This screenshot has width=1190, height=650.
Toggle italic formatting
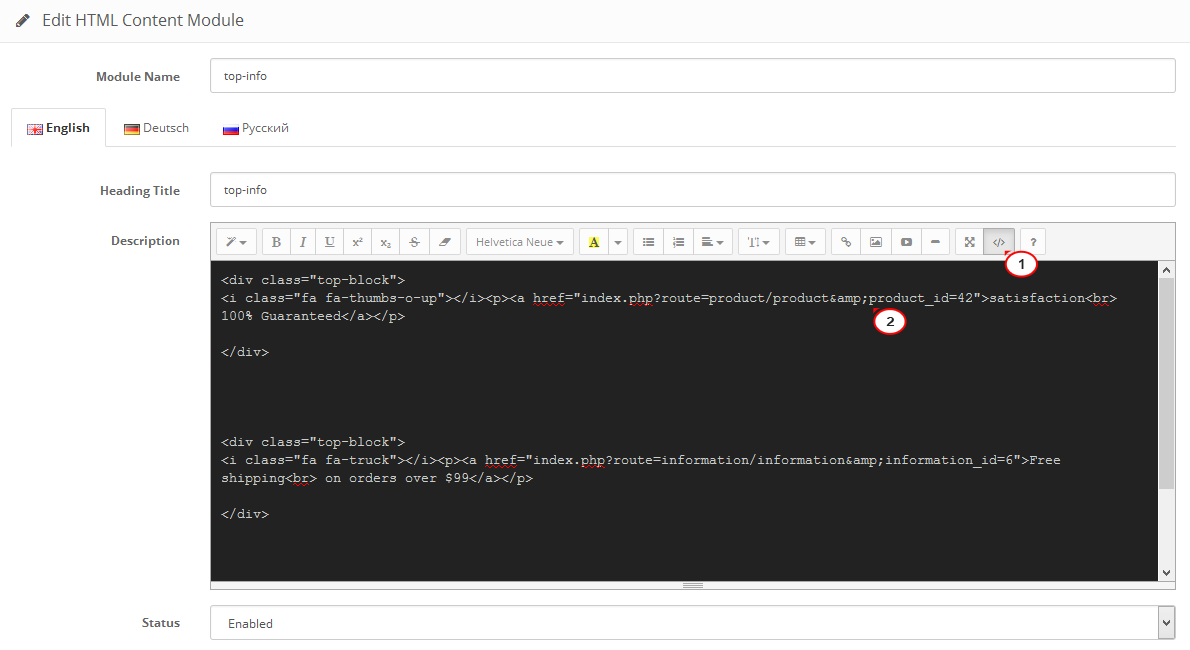pos(302,241)
